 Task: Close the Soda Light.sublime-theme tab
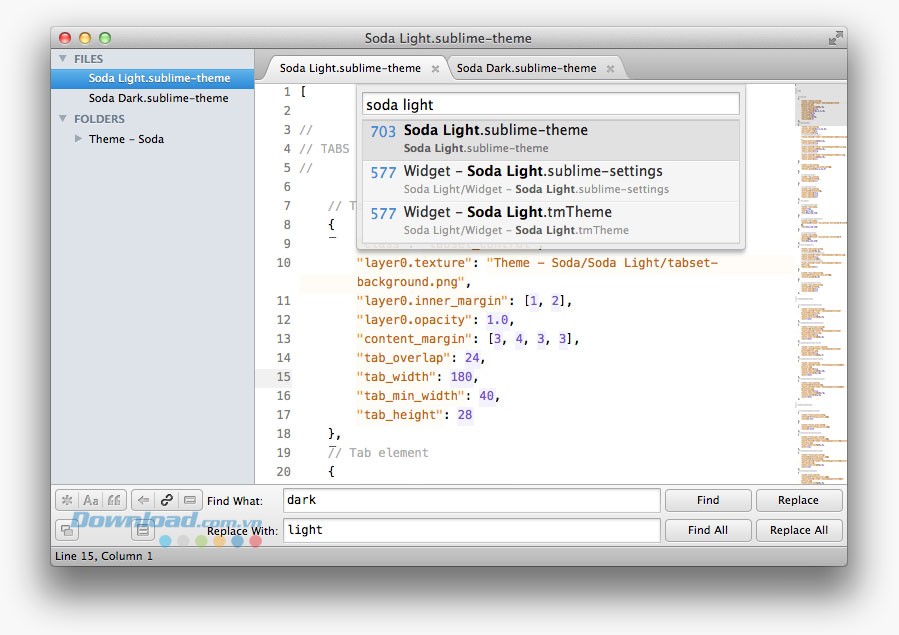435,69
